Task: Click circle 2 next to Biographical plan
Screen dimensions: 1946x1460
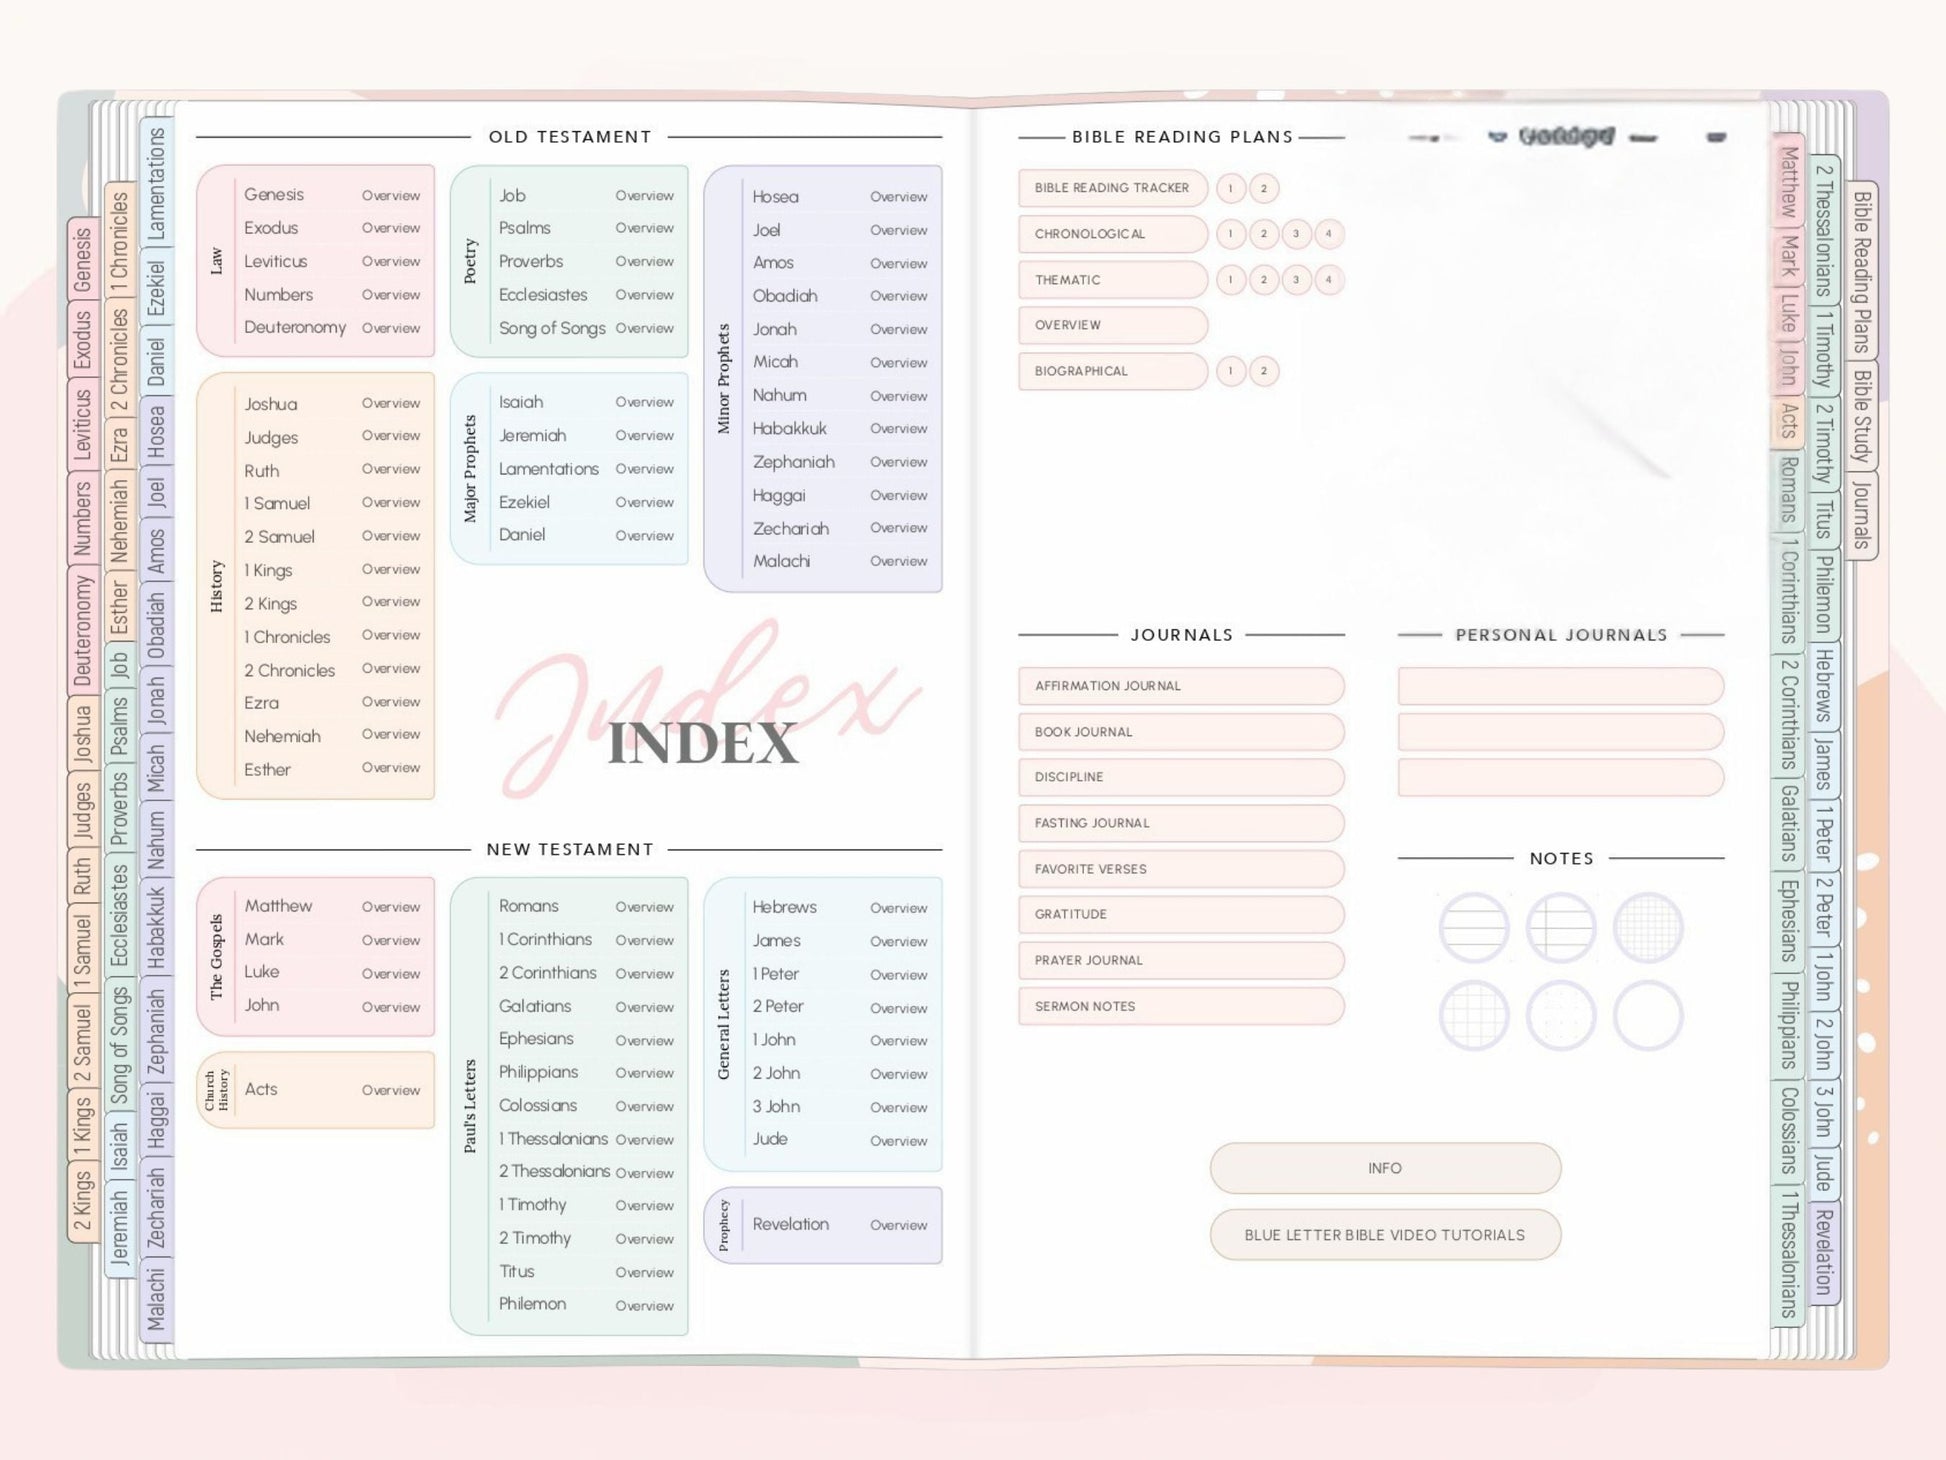Action: pos(1263,371)
